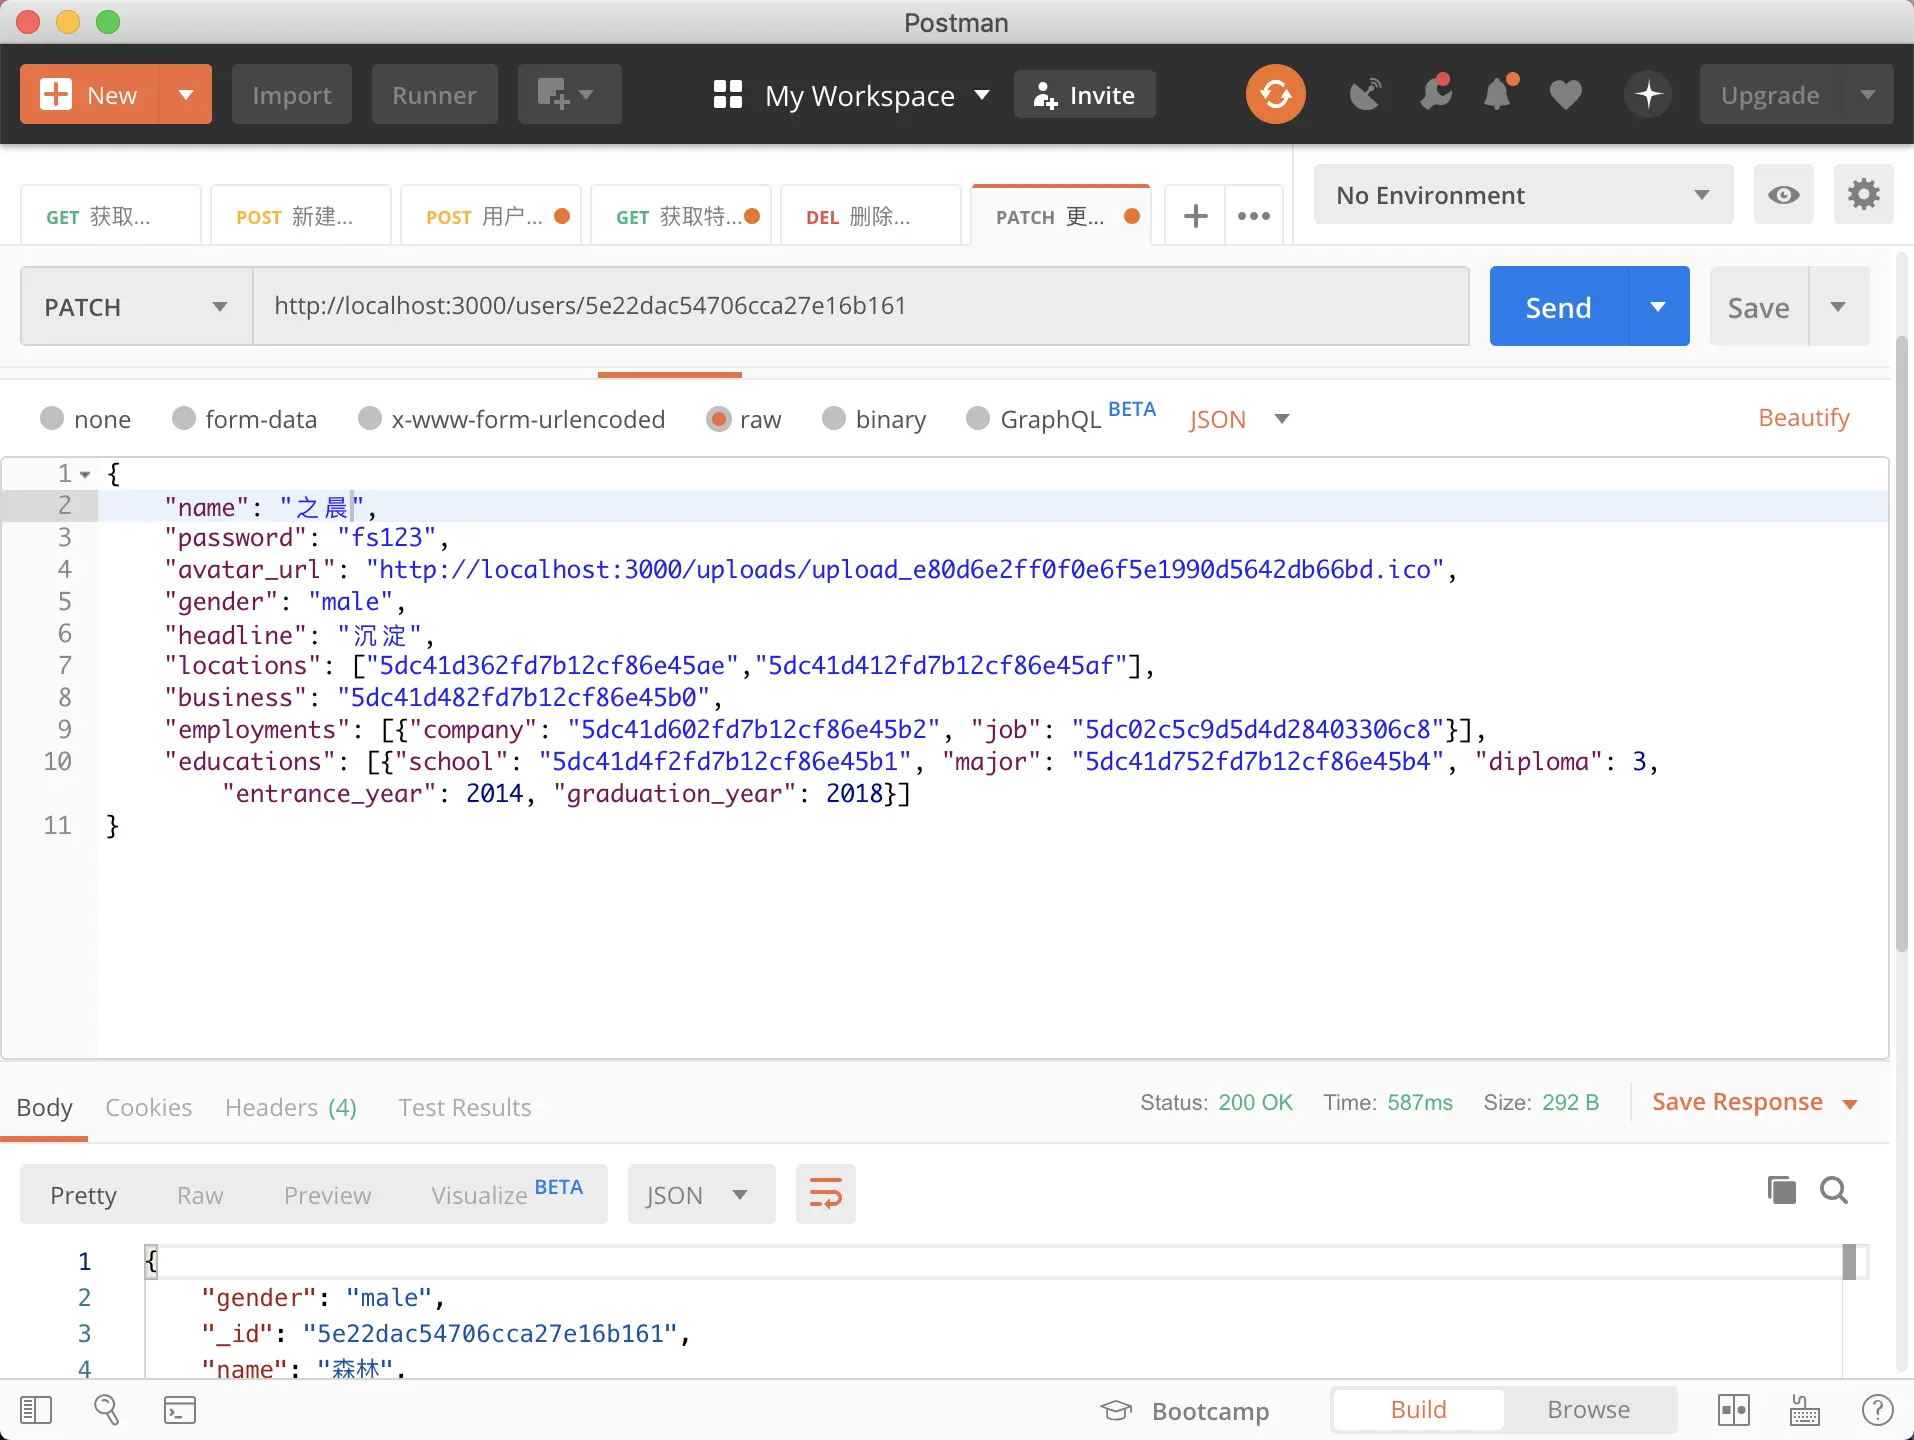Open the notifications bell
The image size is (1914, 1440).
(1499, 95)
